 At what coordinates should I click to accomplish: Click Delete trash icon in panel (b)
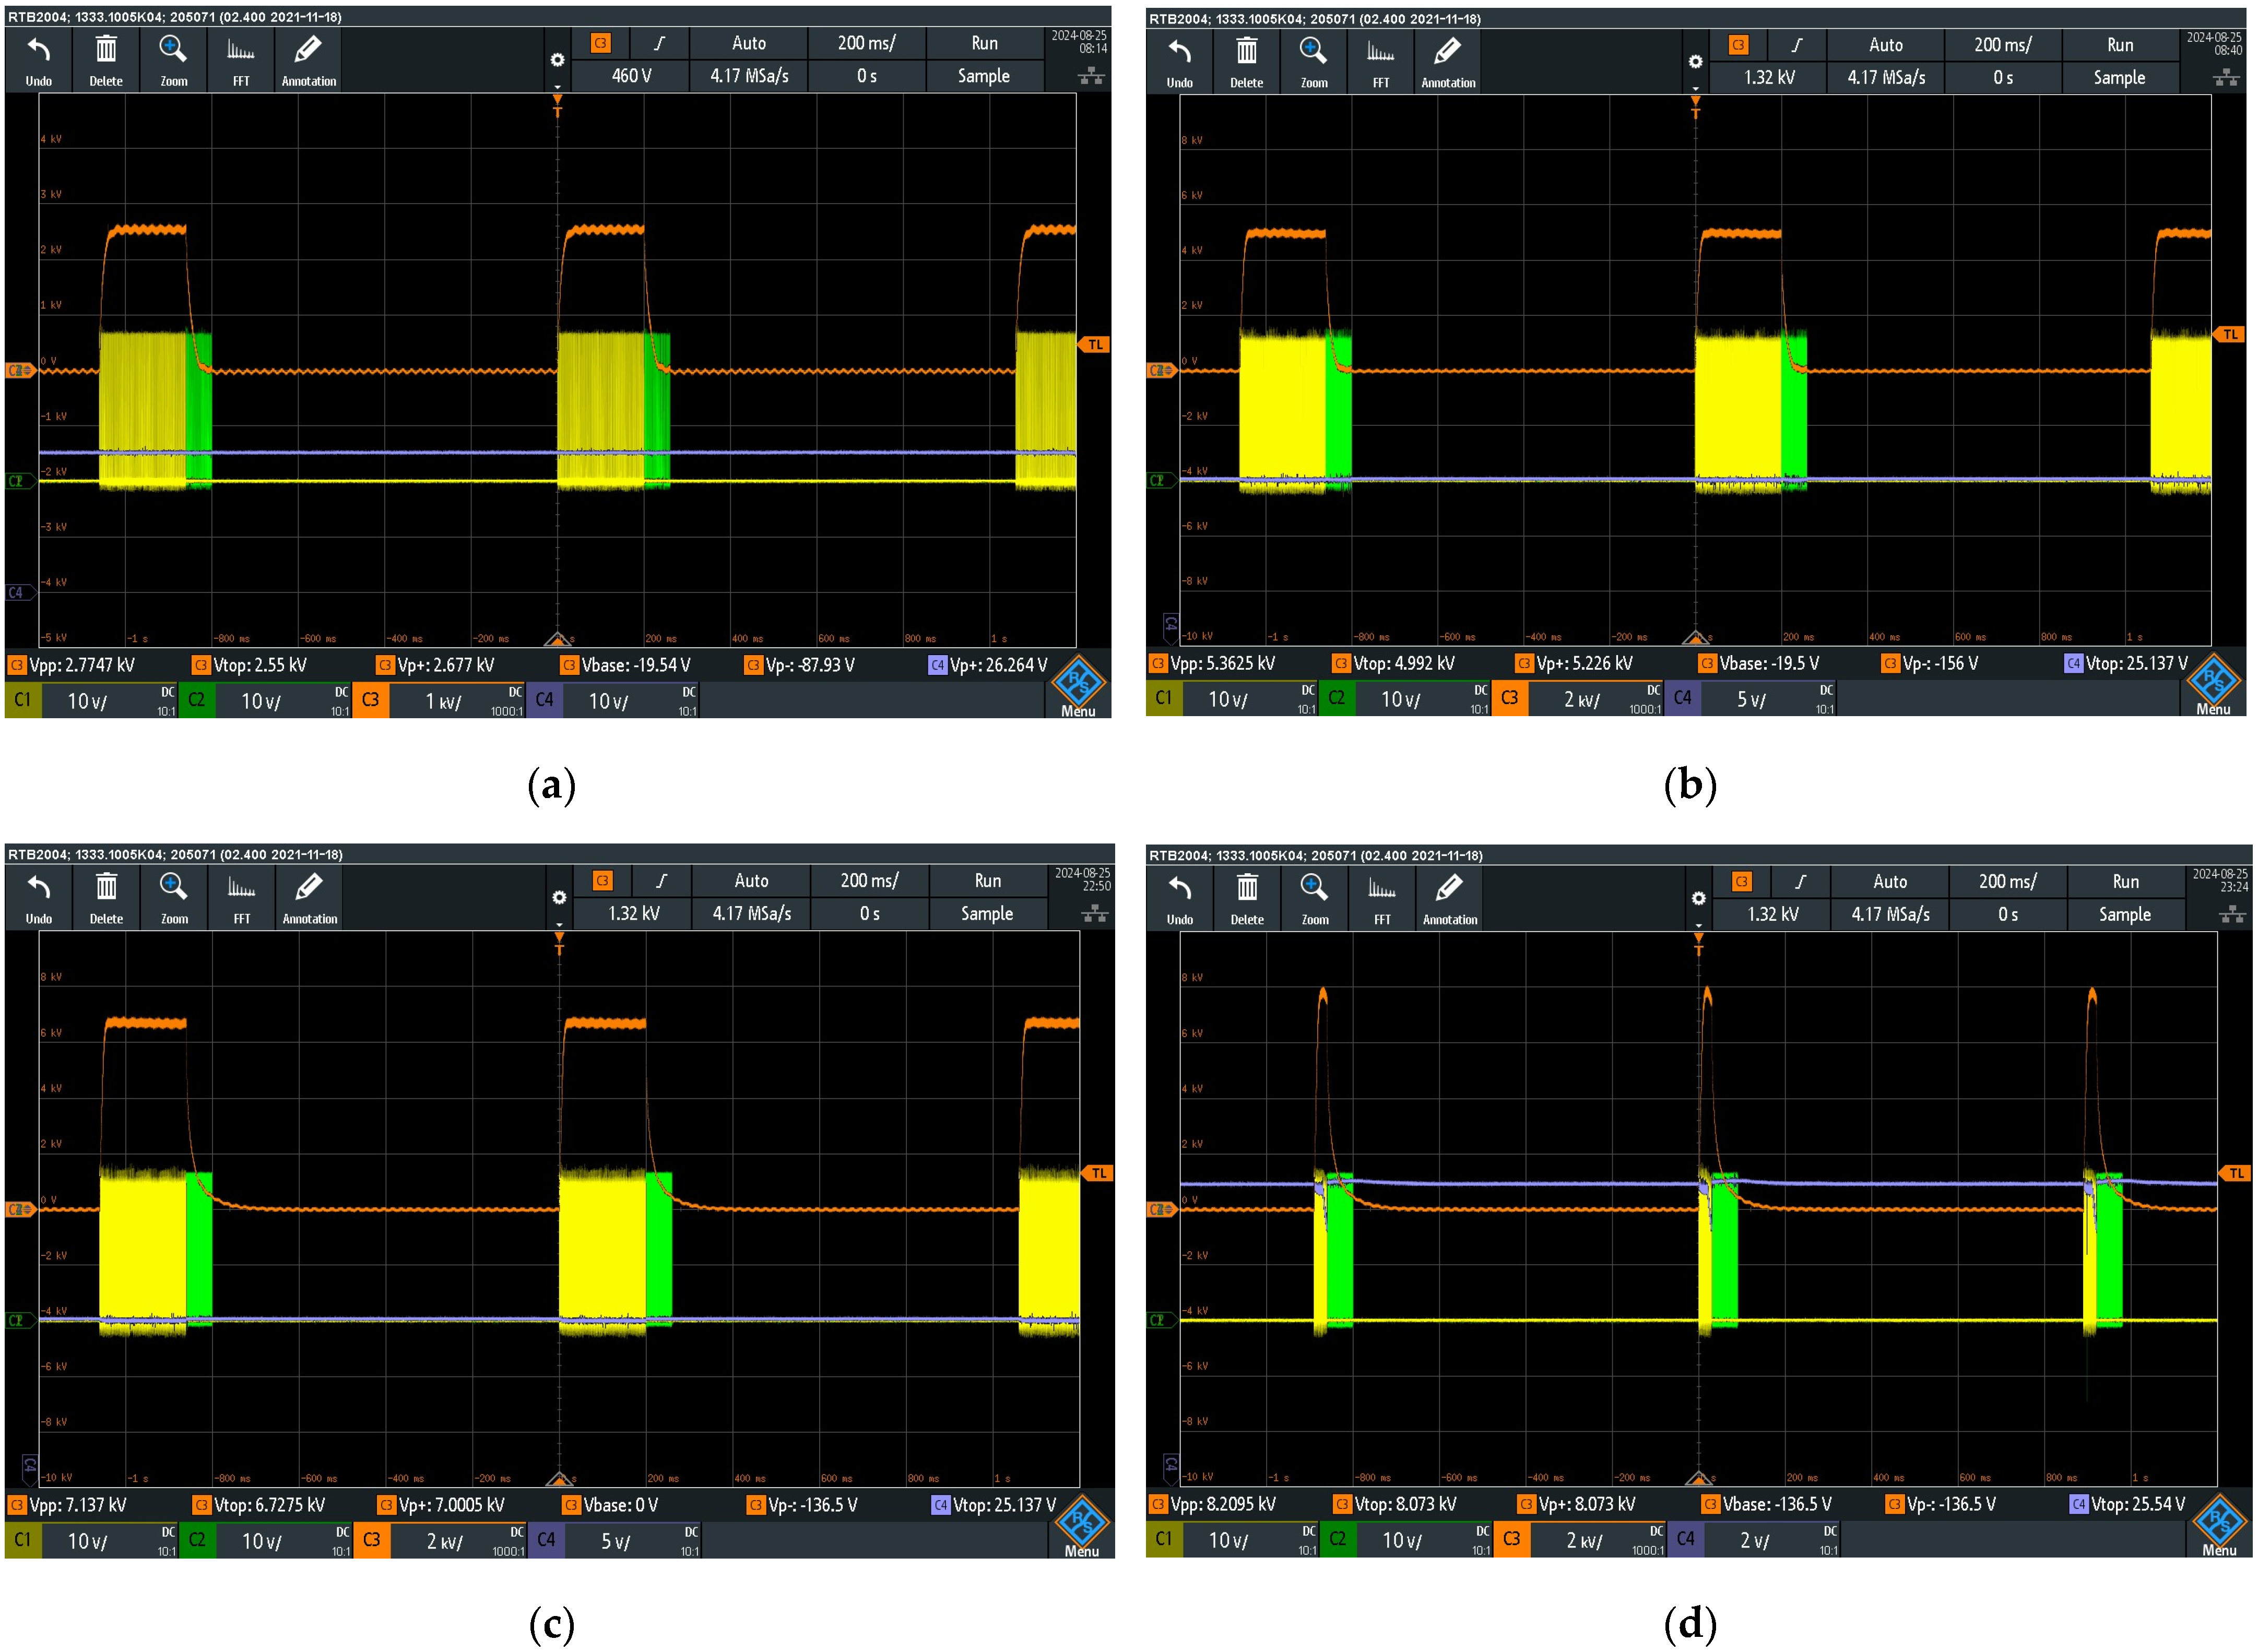(1246, 62)
